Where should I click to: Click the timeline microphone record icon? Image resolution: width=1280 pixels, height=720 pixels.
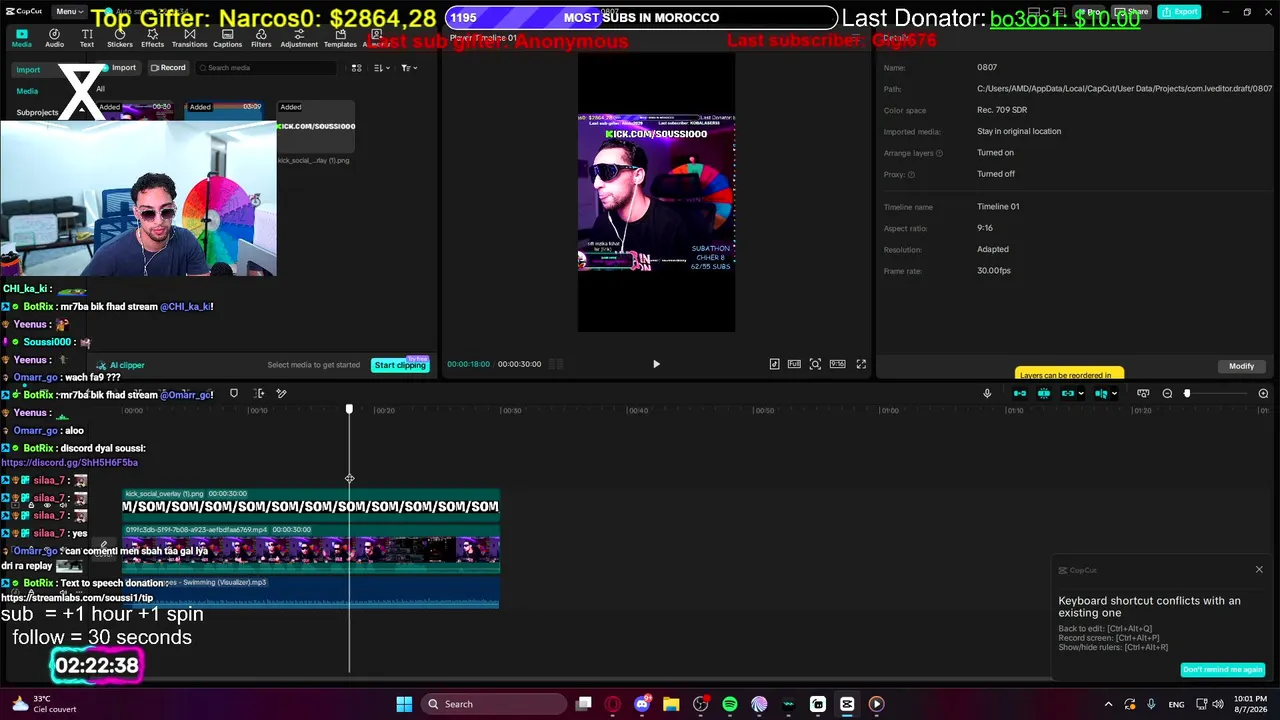[x=987, y=394]
